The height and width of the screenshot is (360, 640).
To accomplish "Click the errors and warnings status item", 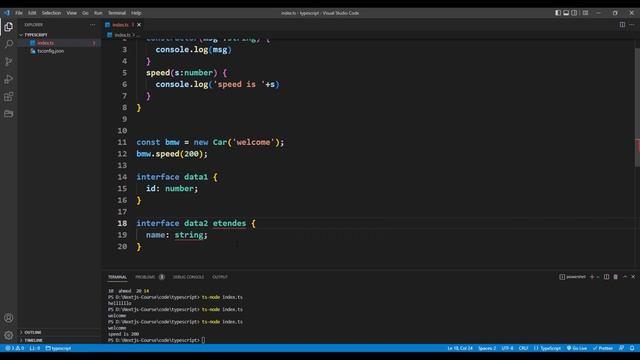I will coord(15,348).
